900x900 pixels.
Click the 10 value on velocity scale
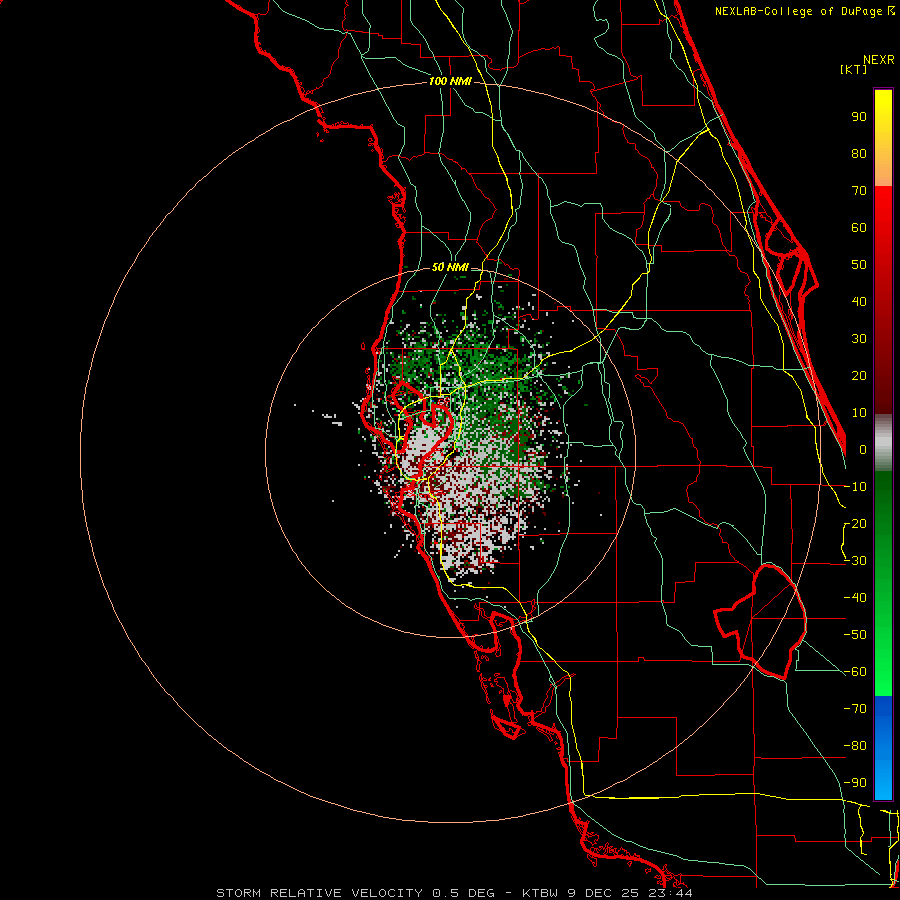point(859,413)
